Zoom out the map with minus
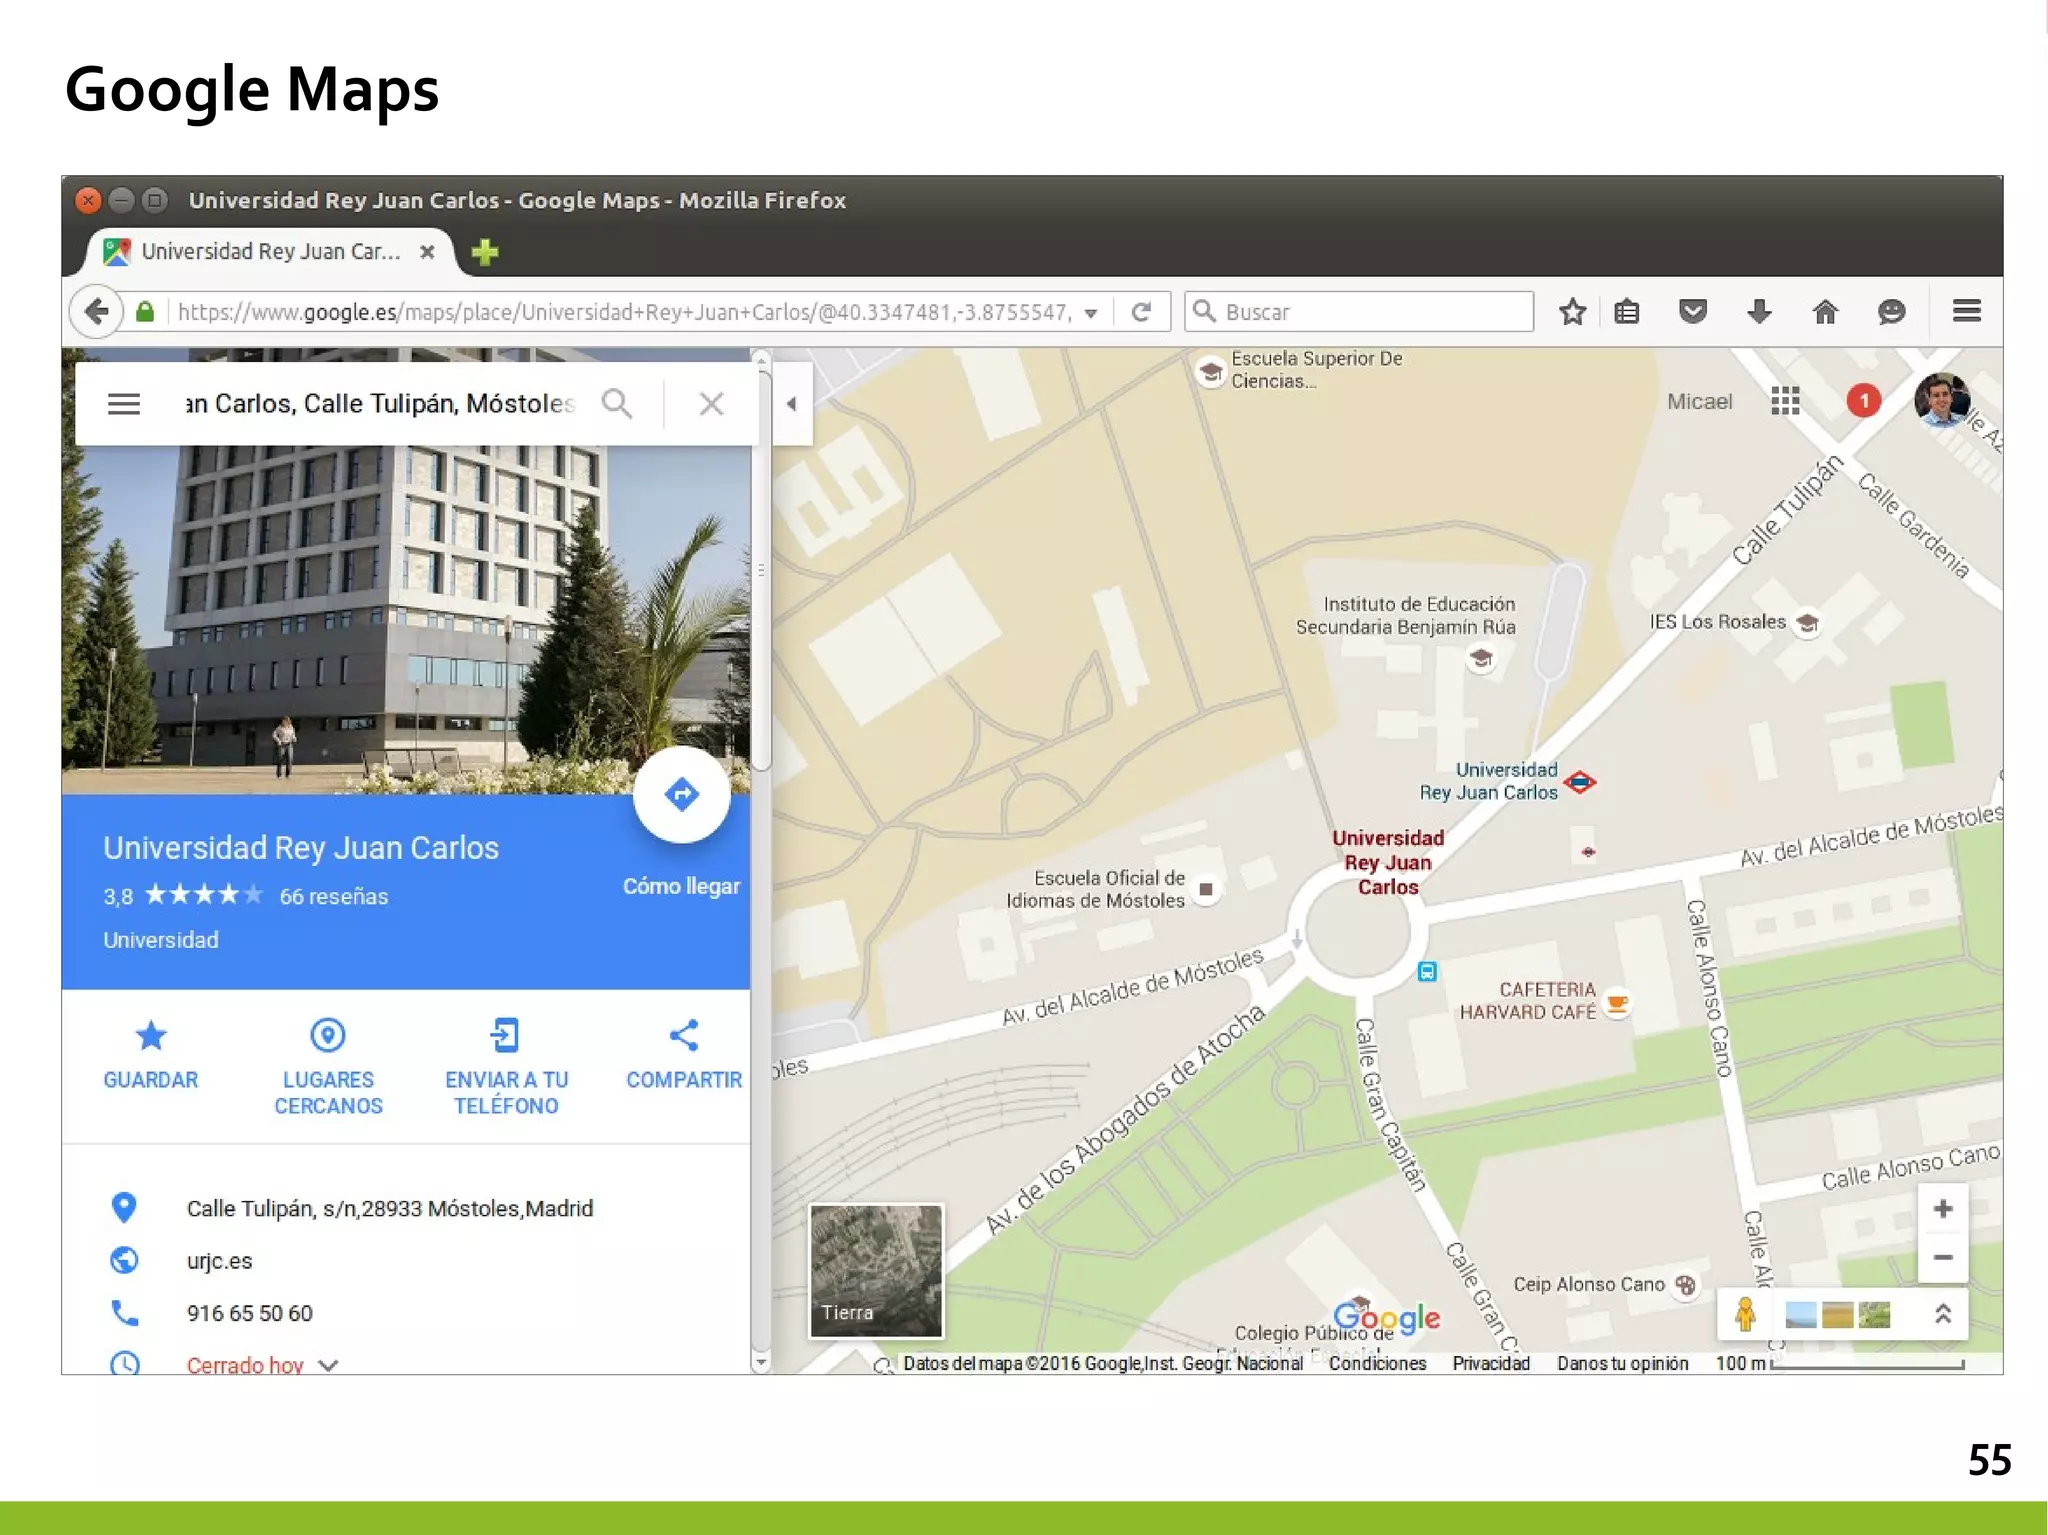Screen dimensions: 2048x1535 pyautogui.click(x=1943, y=1258)
